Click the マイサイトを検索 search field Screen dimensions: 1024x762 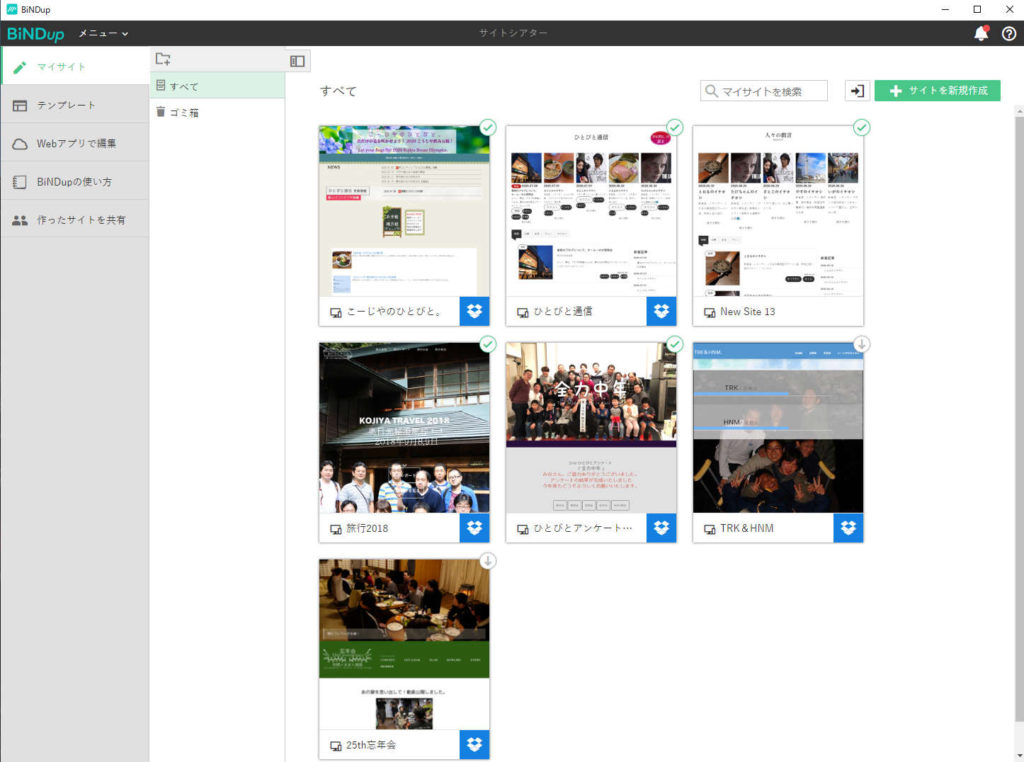[772, 91]
